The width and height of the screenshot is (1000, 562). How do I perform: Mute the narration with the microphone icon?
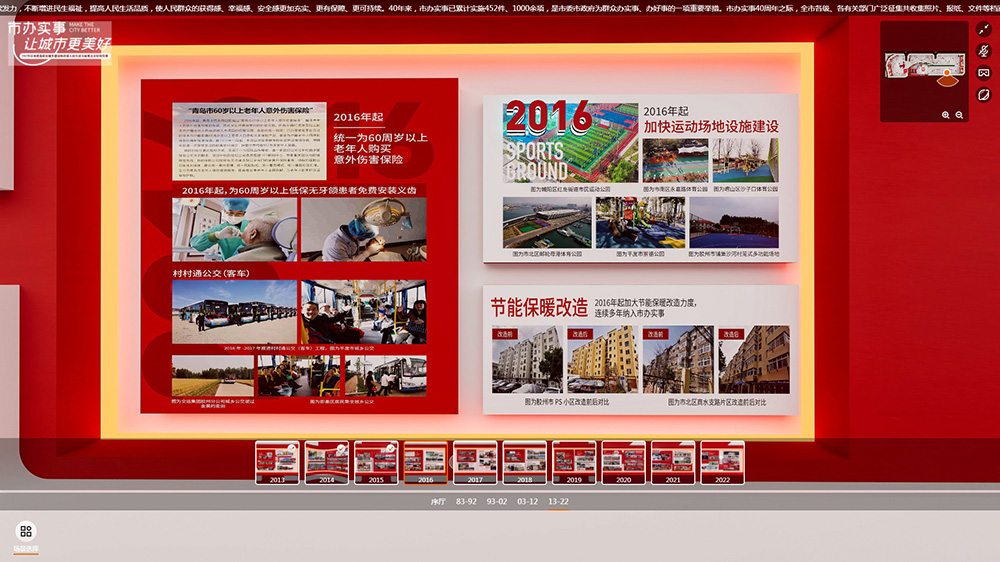[x=984, y=51]
